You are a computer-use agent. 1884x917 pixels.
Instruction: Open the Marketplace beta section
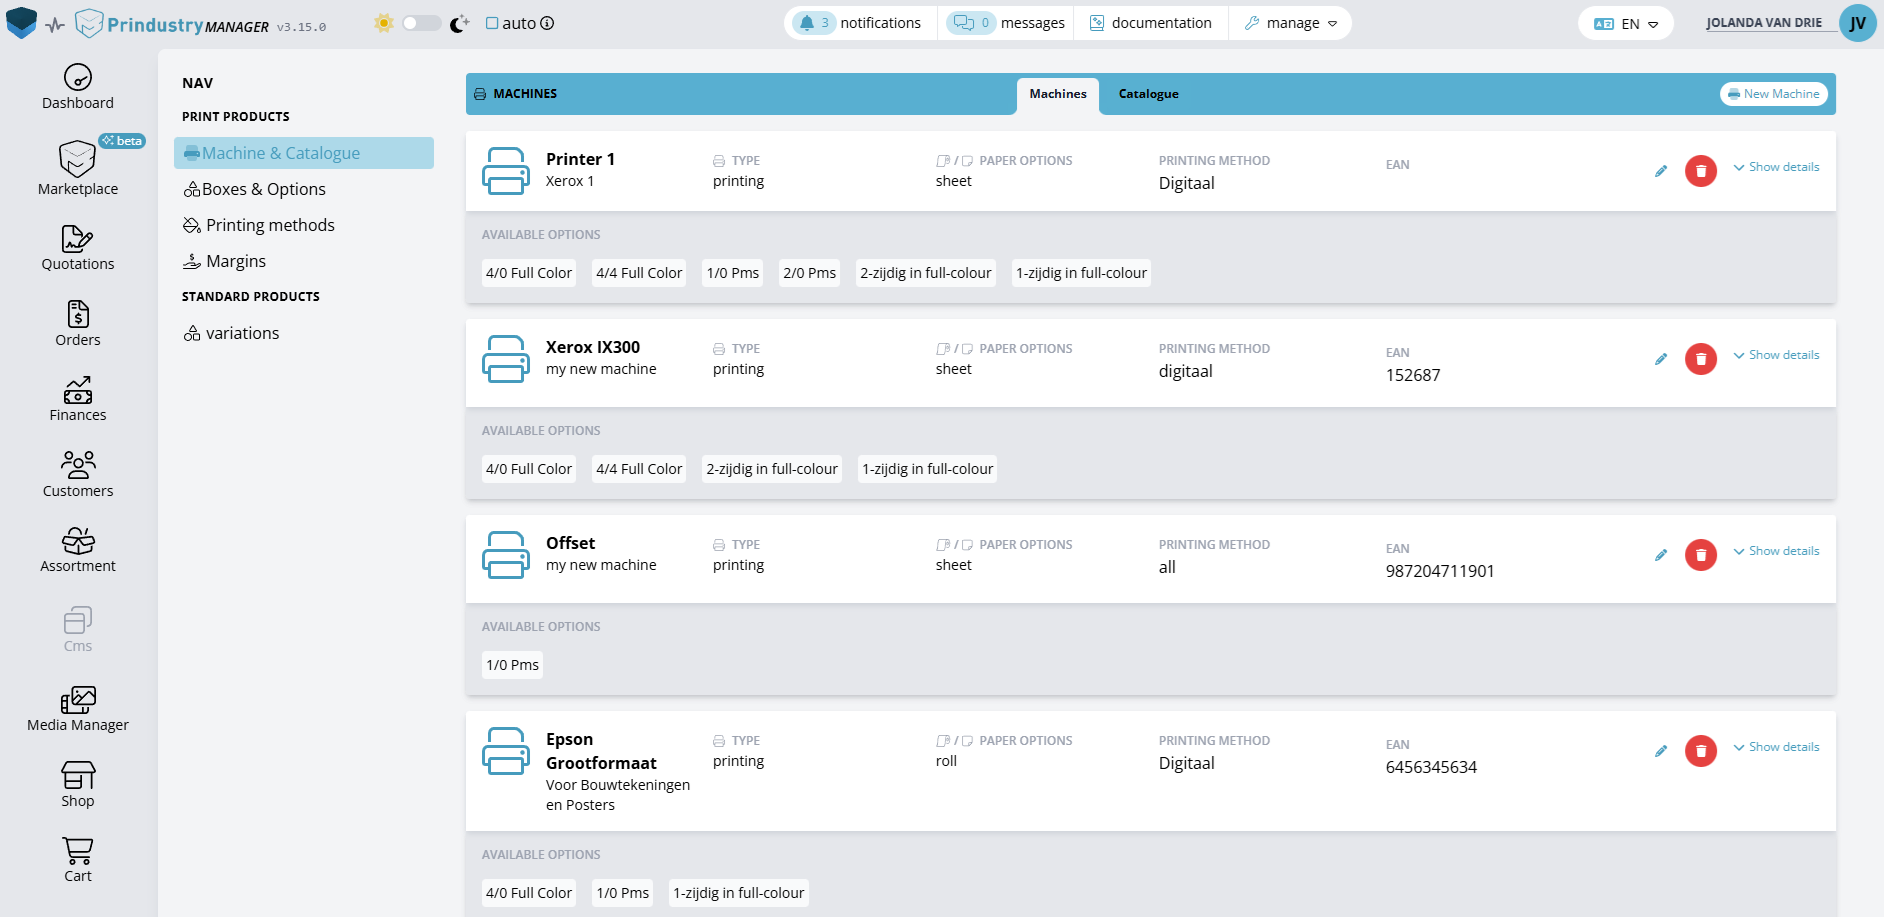pyautogui.click(x=78, y=168)
